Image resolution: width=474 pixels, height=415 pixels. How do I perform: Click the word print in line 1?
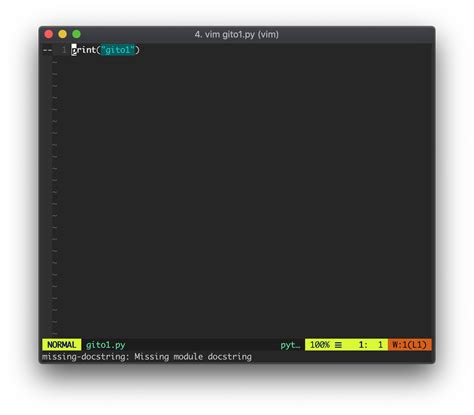tap(84, 50)
